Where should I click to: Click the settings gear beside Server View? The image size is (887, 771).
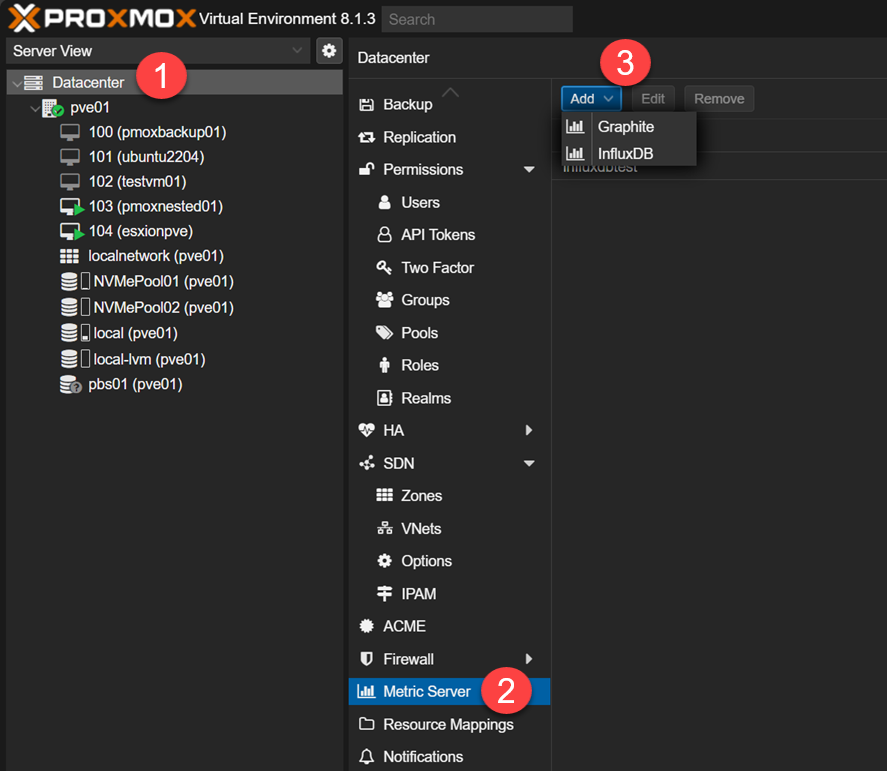coord(330,50)
